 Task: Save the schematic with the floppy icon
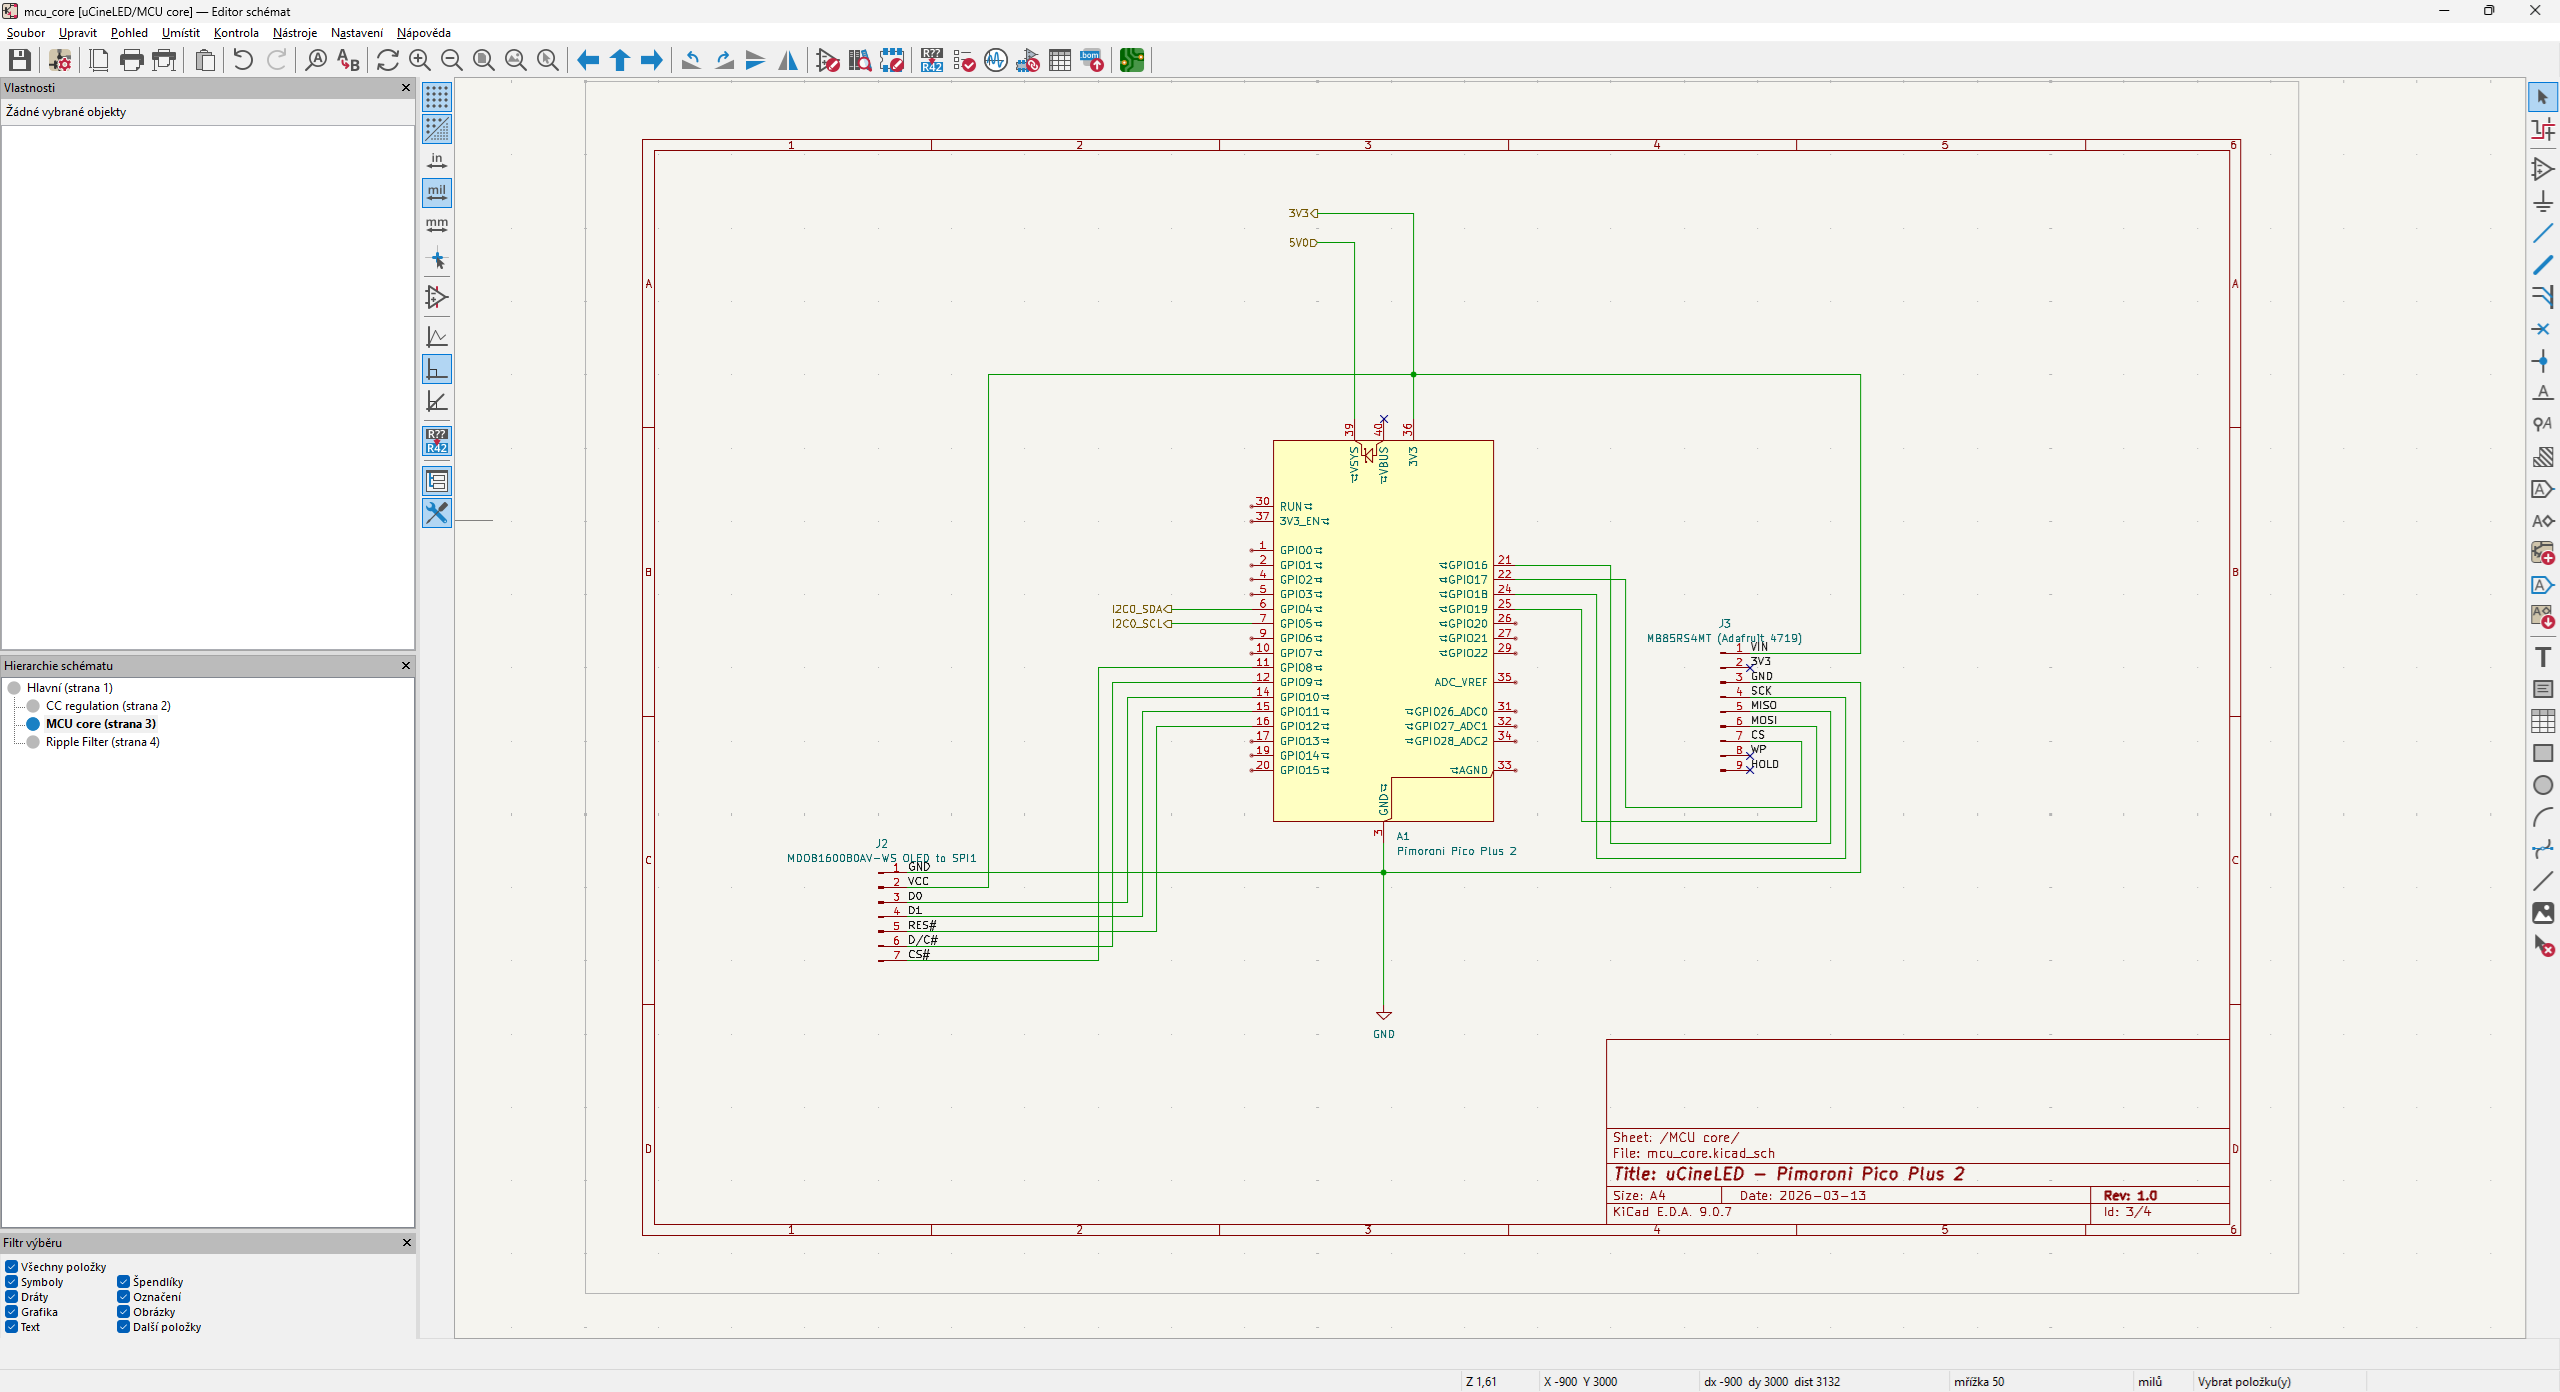[19, 61]
